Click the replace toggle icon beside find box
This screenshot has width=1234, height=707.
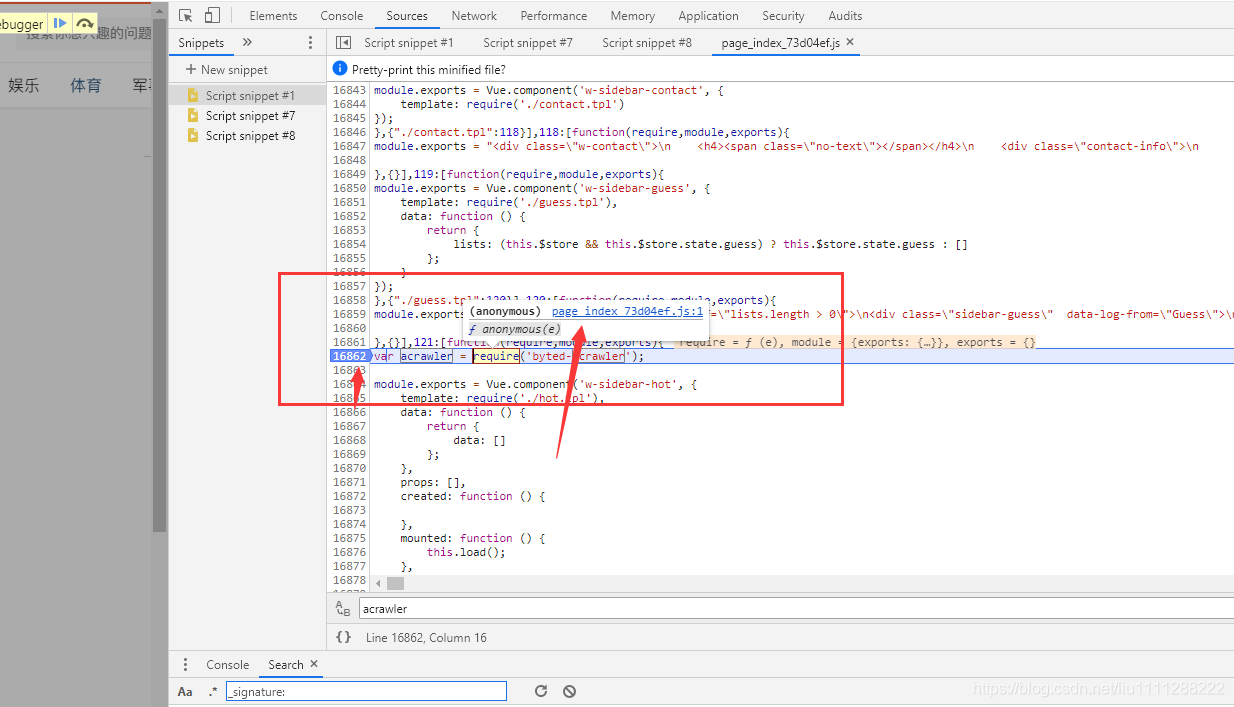click(x=343, y=608)
